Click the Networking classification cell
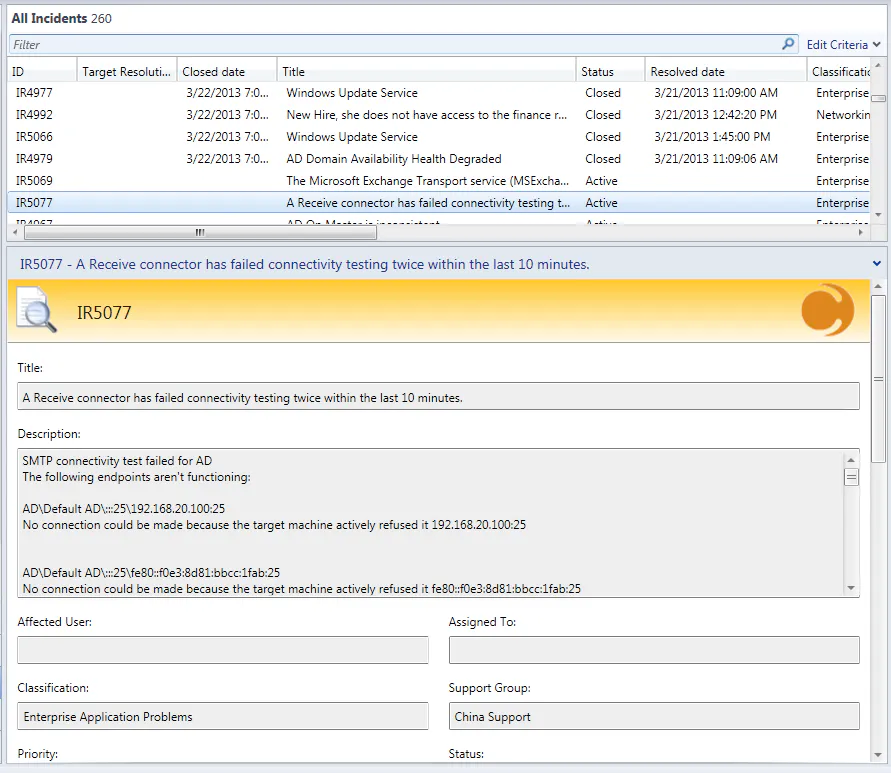Screen dimensions: 891x773 (x=843, y=115)
